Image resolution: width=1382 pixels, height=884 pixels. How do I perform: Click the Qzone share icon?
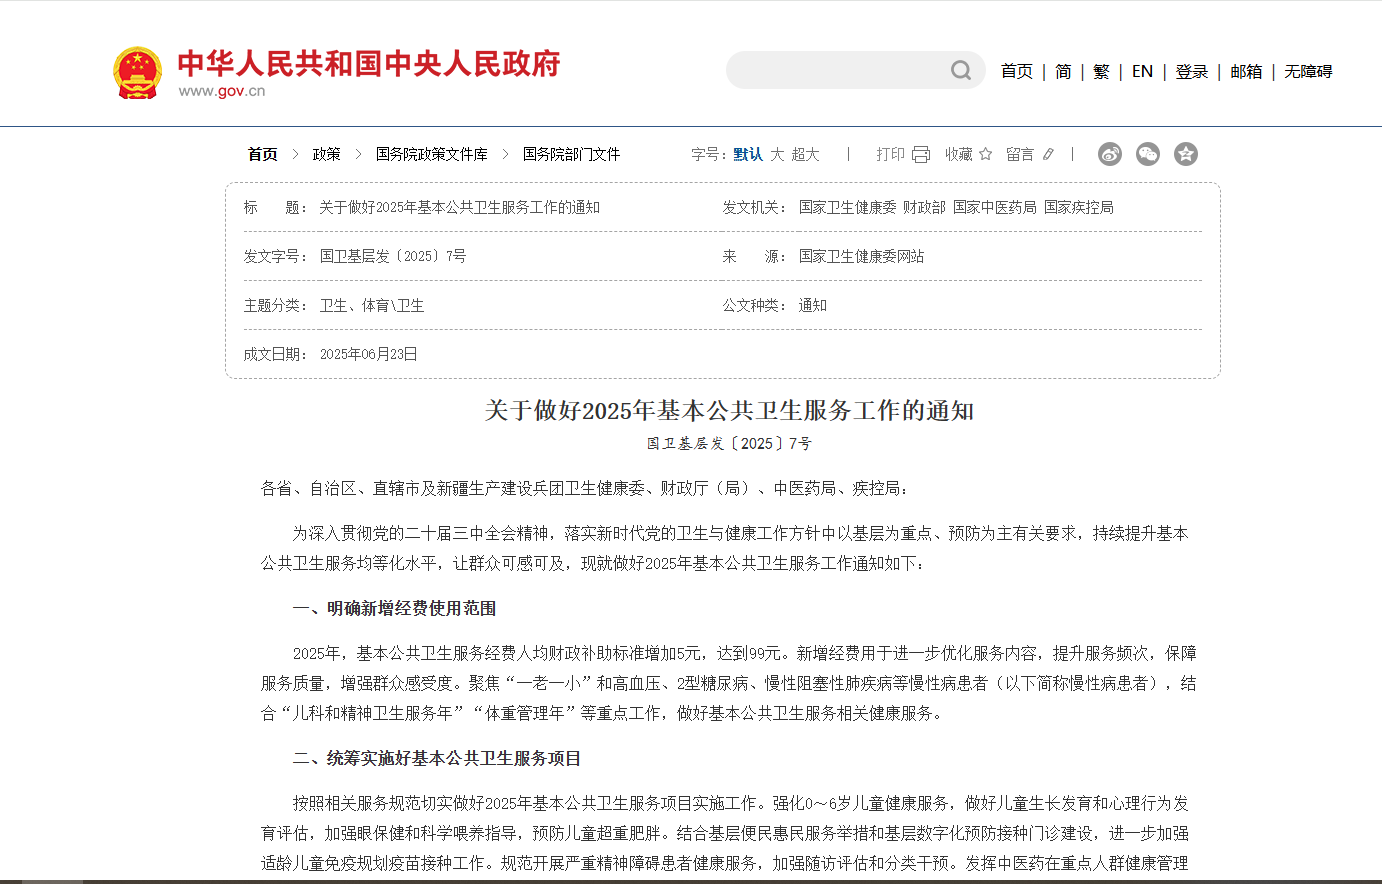click(1186, 154)
